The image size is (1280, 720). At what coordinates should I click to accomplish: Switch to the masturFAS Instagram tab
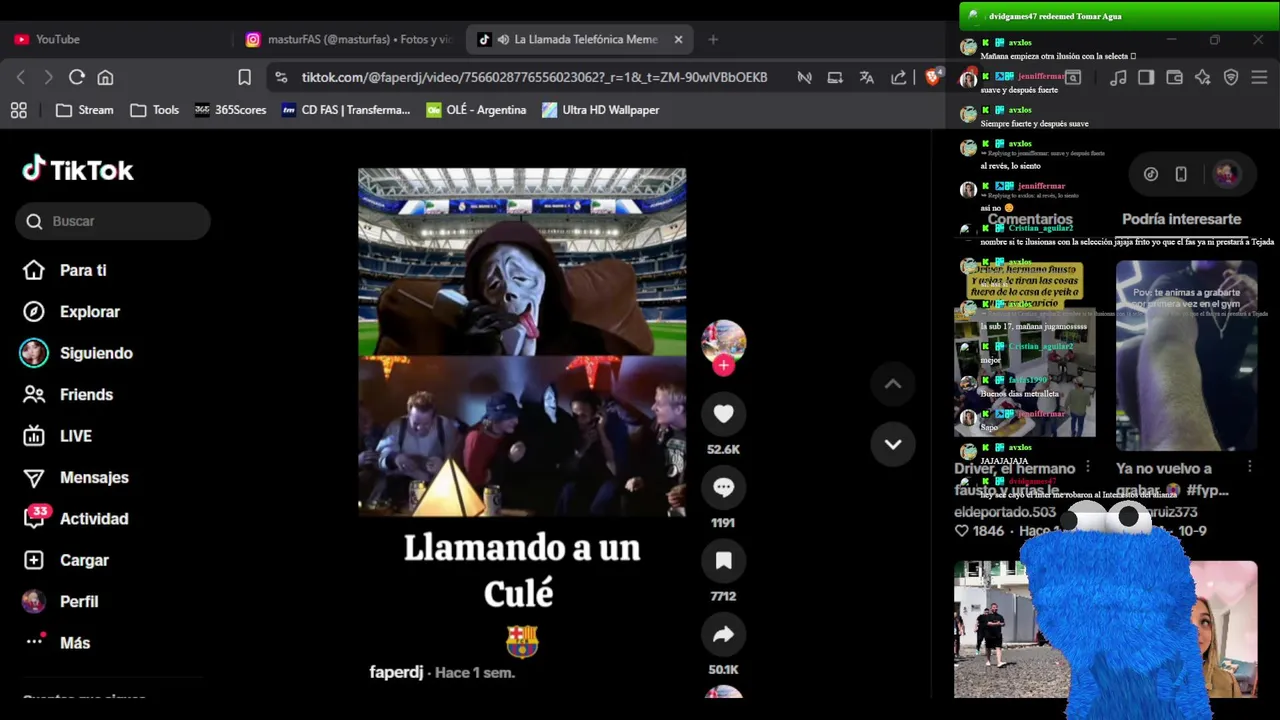[x=350, y=39]
